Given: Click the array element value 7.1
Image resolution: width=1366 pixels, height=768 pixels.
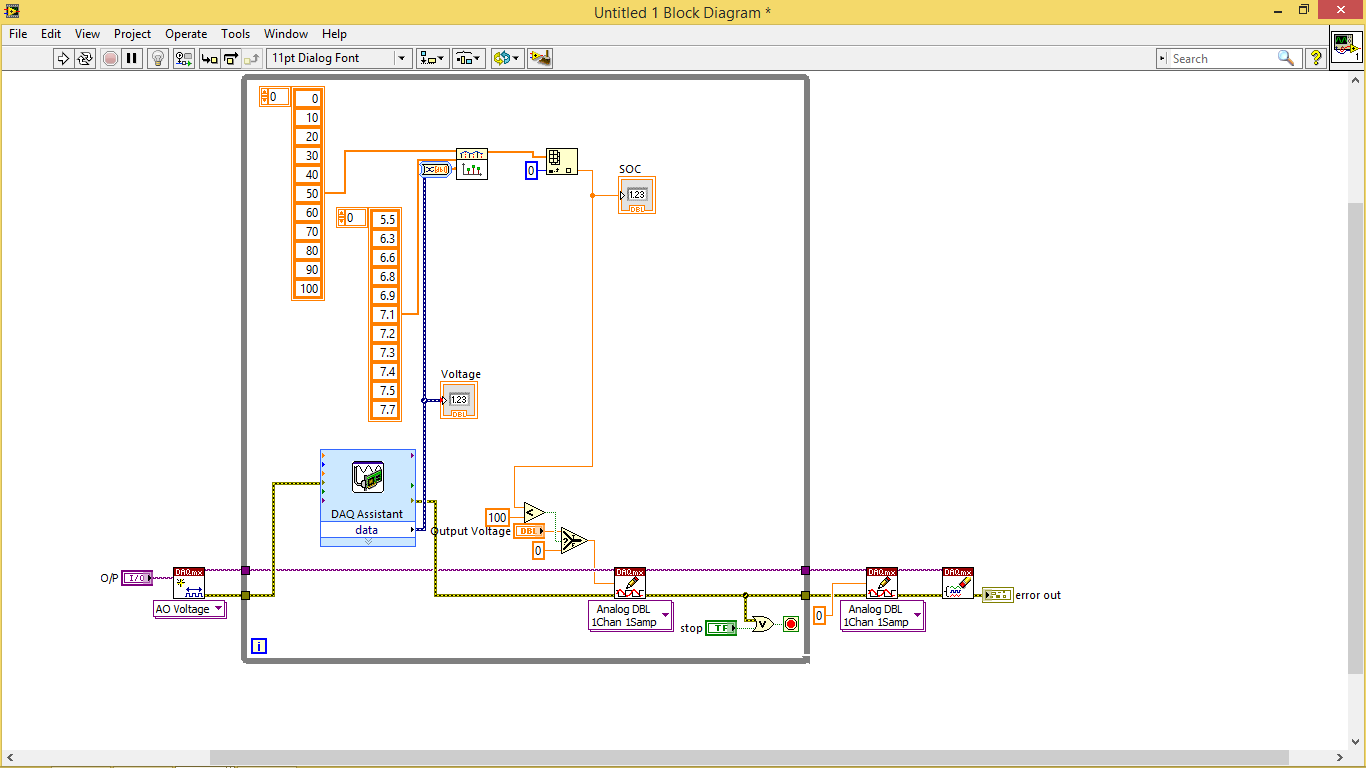Looking at the screenshot, I should point(385,315).
